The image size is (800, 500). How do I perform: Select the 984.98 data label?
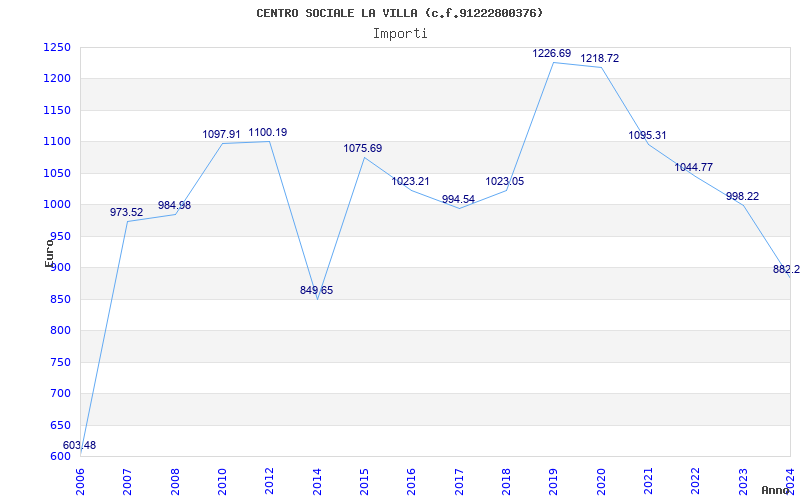174,205
